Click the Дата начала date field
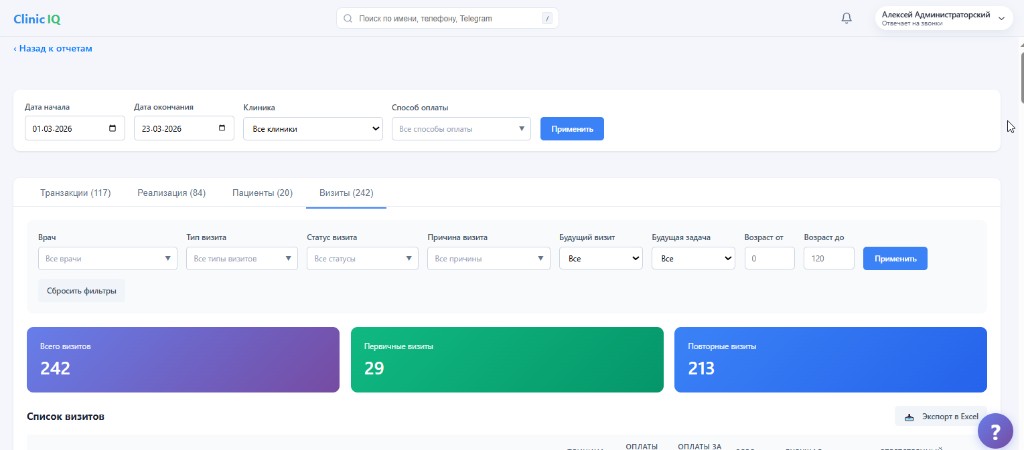 coord(74,129)
